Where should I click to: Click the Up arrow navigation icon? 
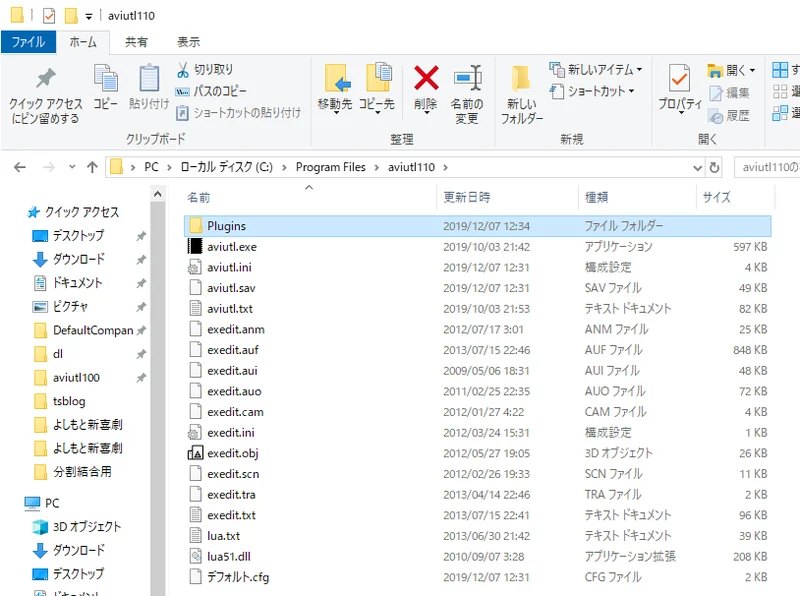[92, 167]
